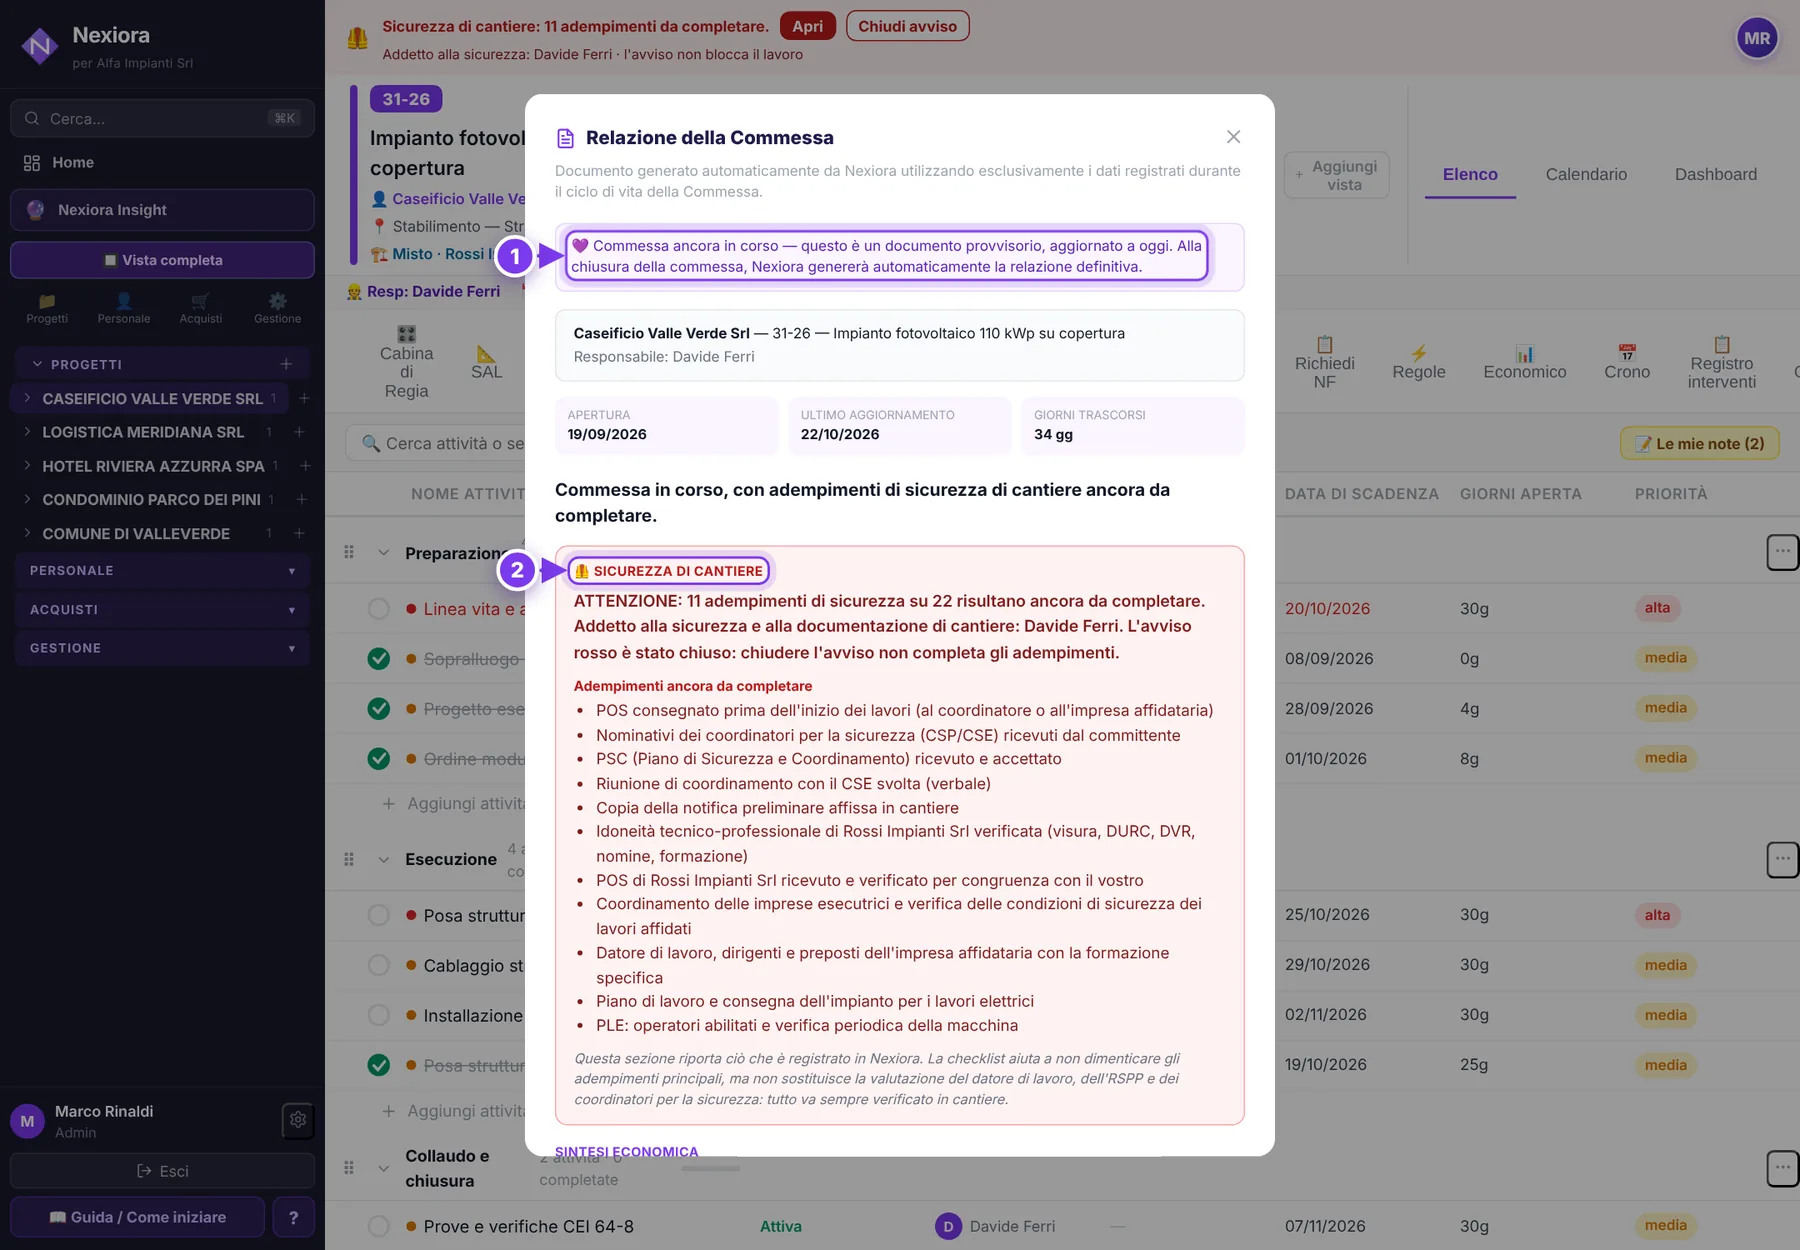Add a new project with PROGETTI plus
Viewport: 1800px width, 1250px height.
(x=286, y=364)
